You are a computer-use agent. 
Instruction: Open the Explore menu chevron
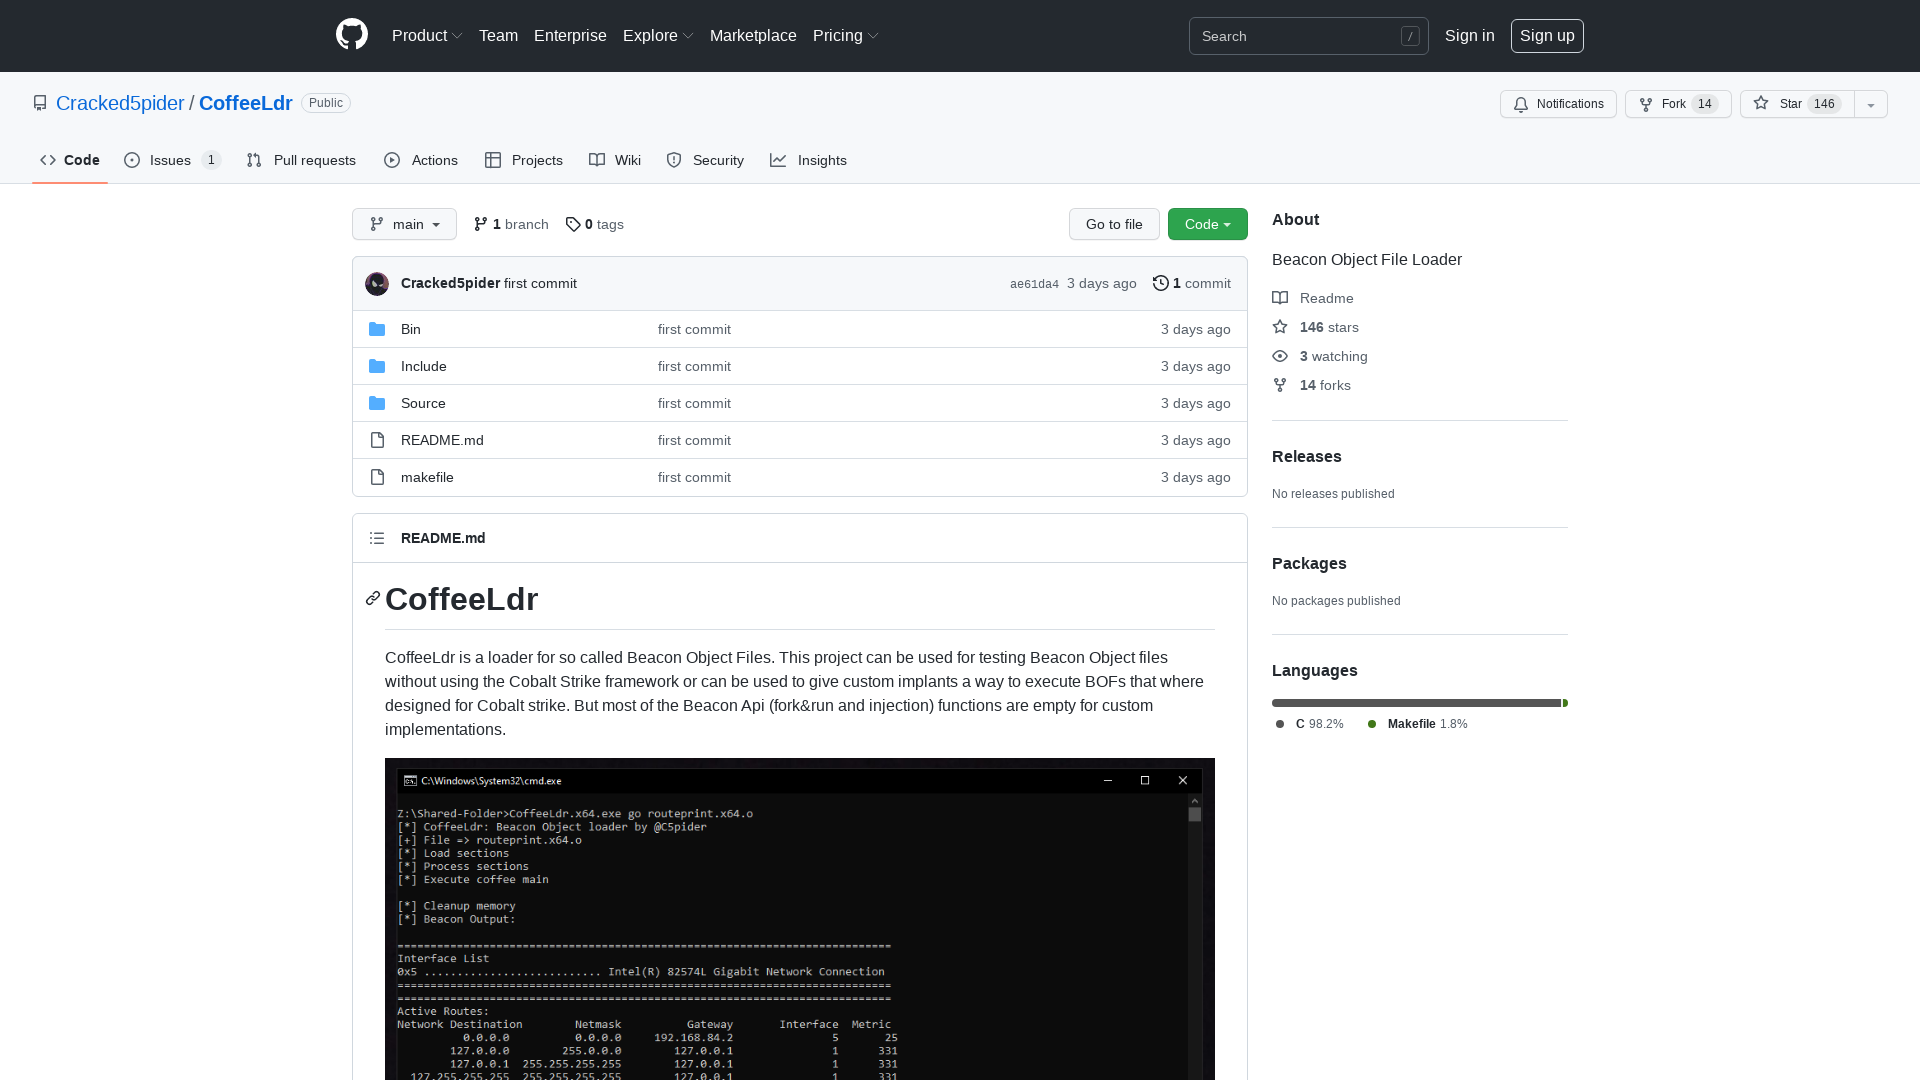click(688, 36)
